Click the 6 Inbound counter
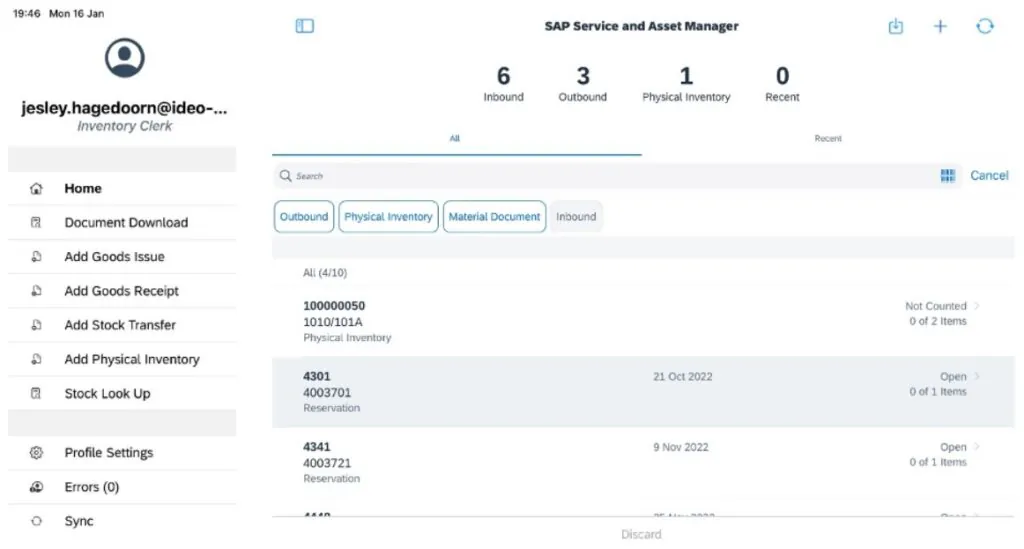Image resolution: width=1024 pixels, height=549 pixels. 504,84
